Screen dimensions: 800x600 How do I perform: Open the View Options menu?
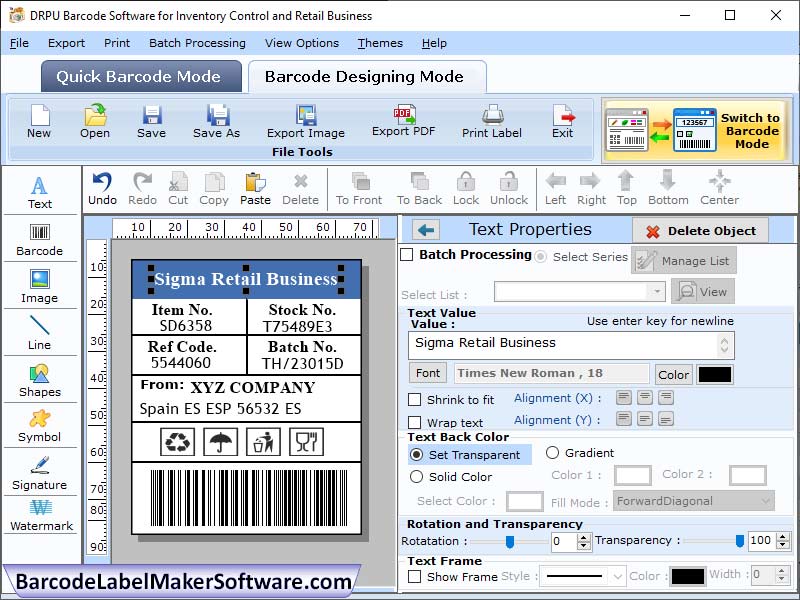[x=302, y=43]
